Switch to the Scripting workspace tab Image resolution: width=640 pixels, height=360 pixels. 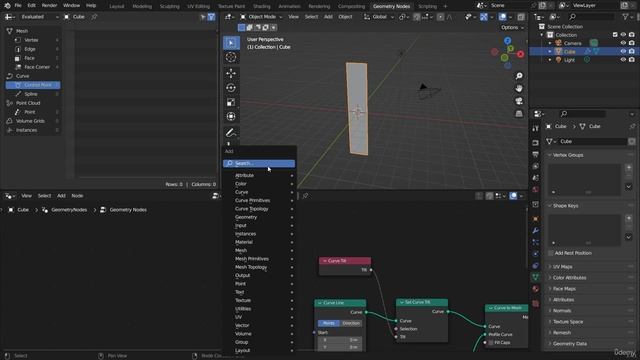427,6
